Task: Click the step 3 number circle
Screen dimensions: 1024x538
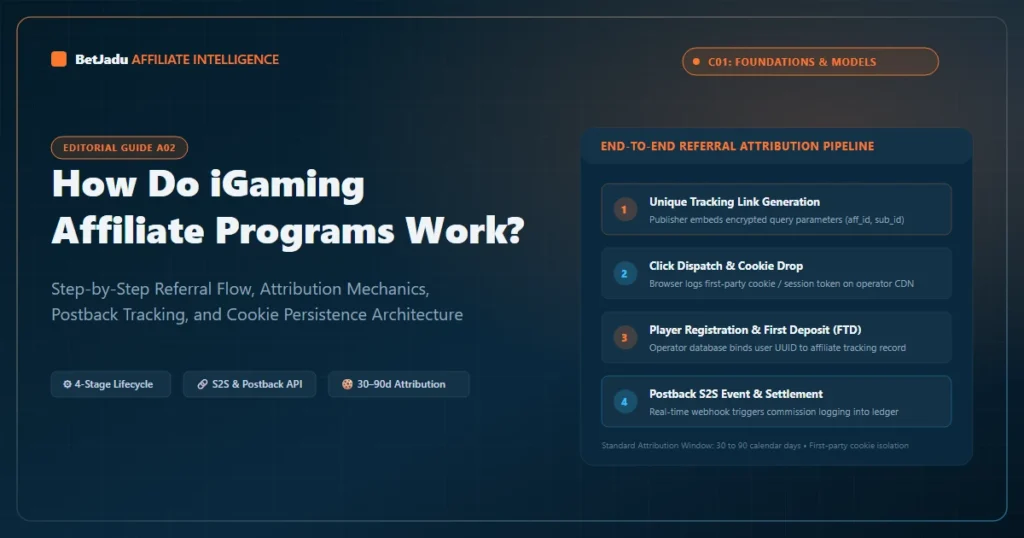Action: [624, 338]
